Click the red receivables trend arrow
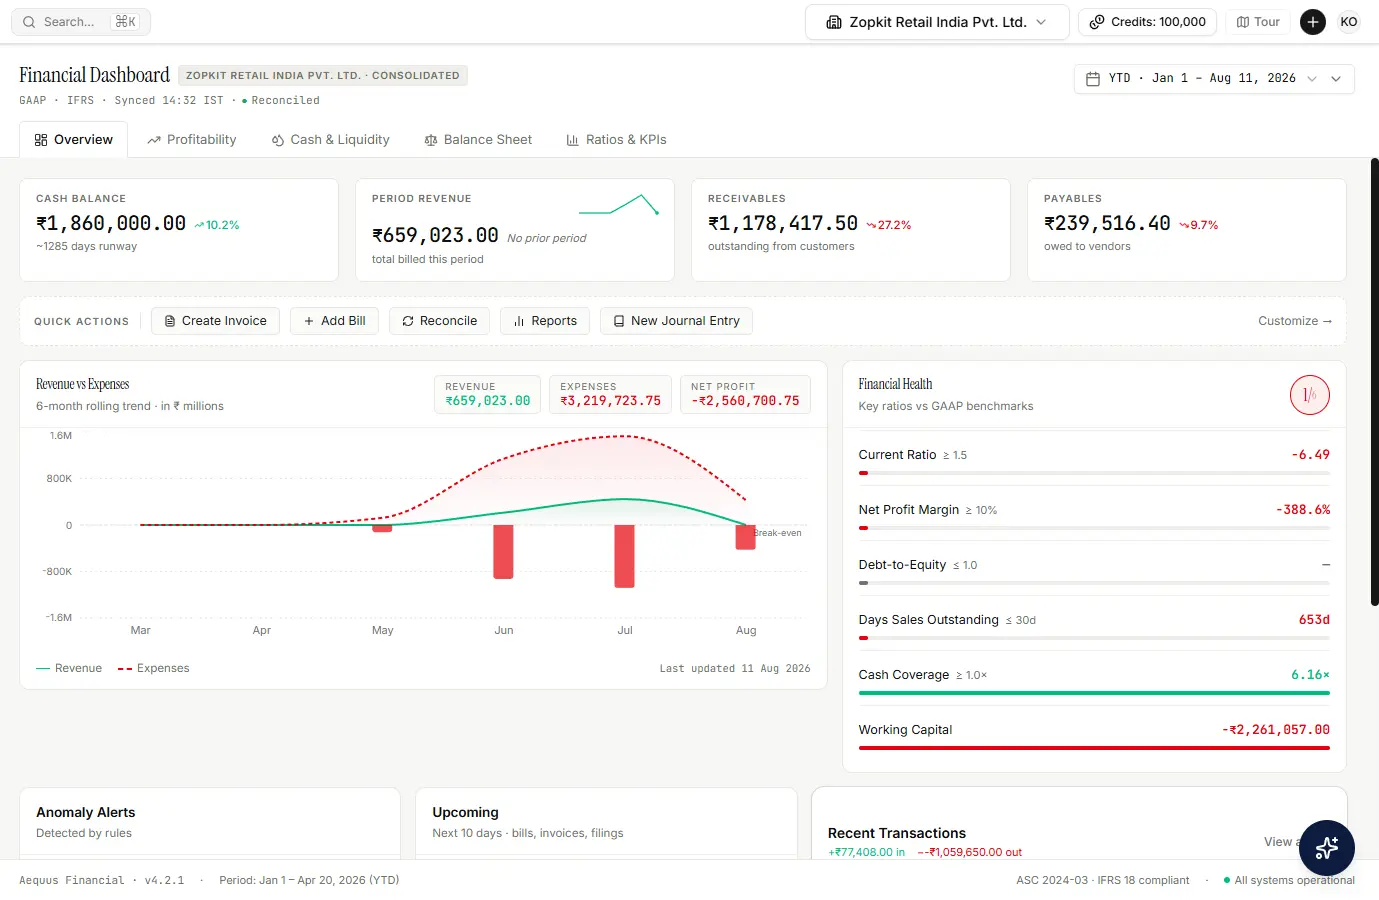Screen dimensions: 1379x900 (871, 225)
